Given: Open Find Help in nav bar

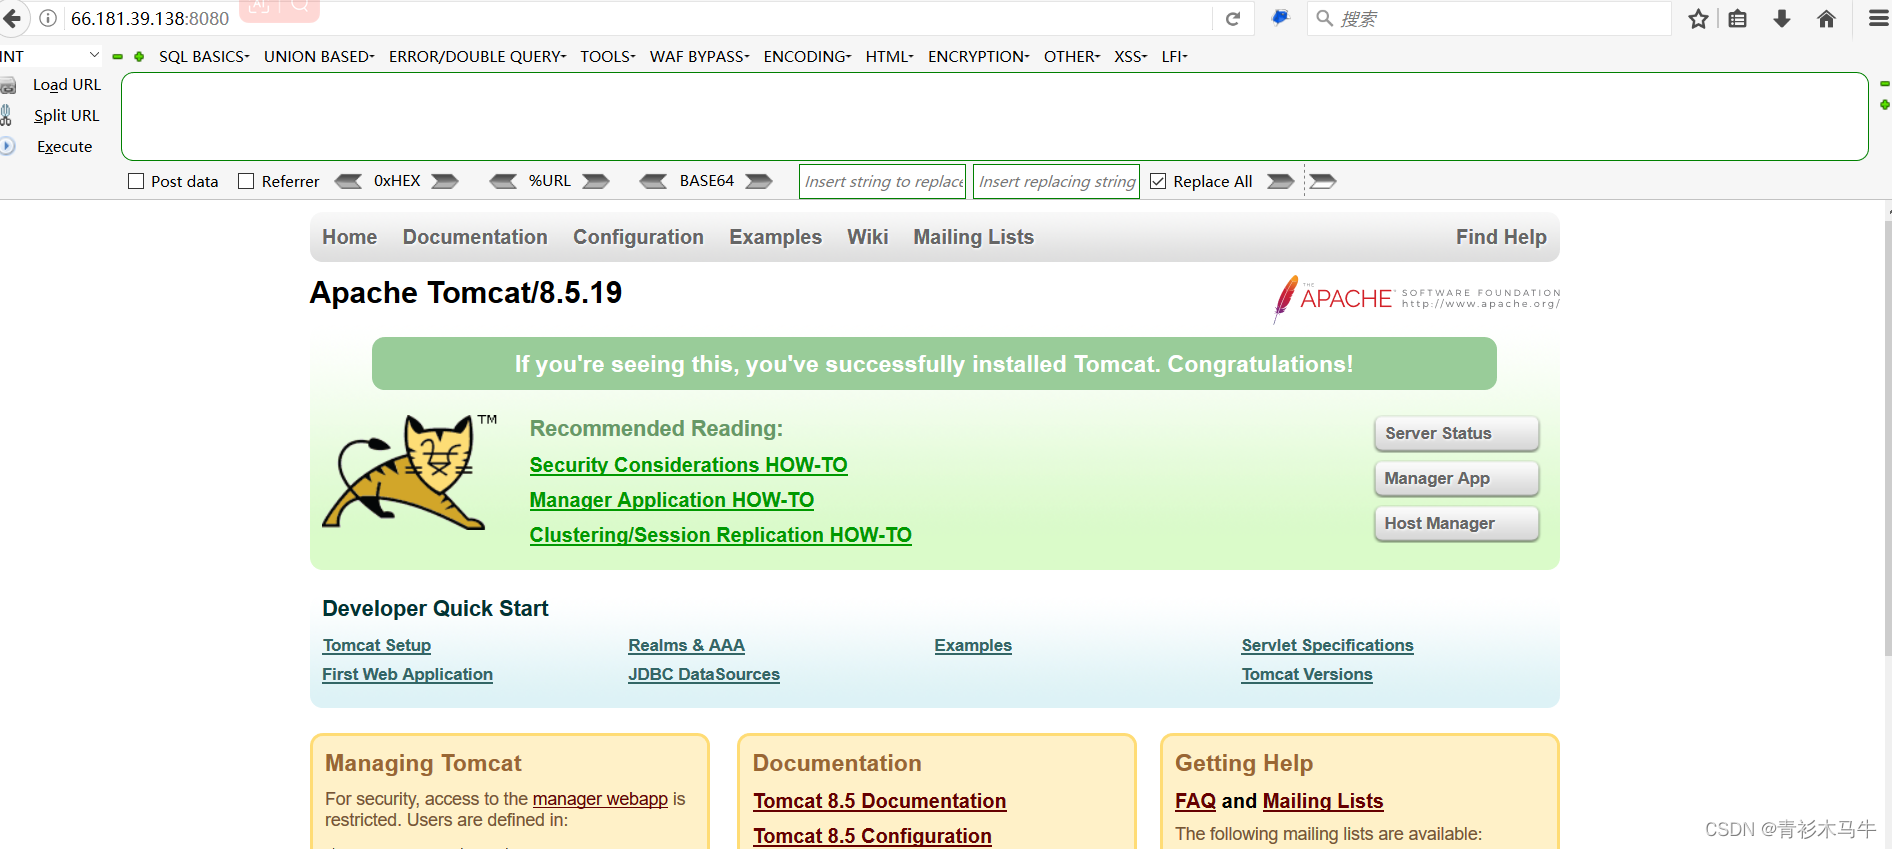Looking at the screenshot, I should click(1501, 237).
